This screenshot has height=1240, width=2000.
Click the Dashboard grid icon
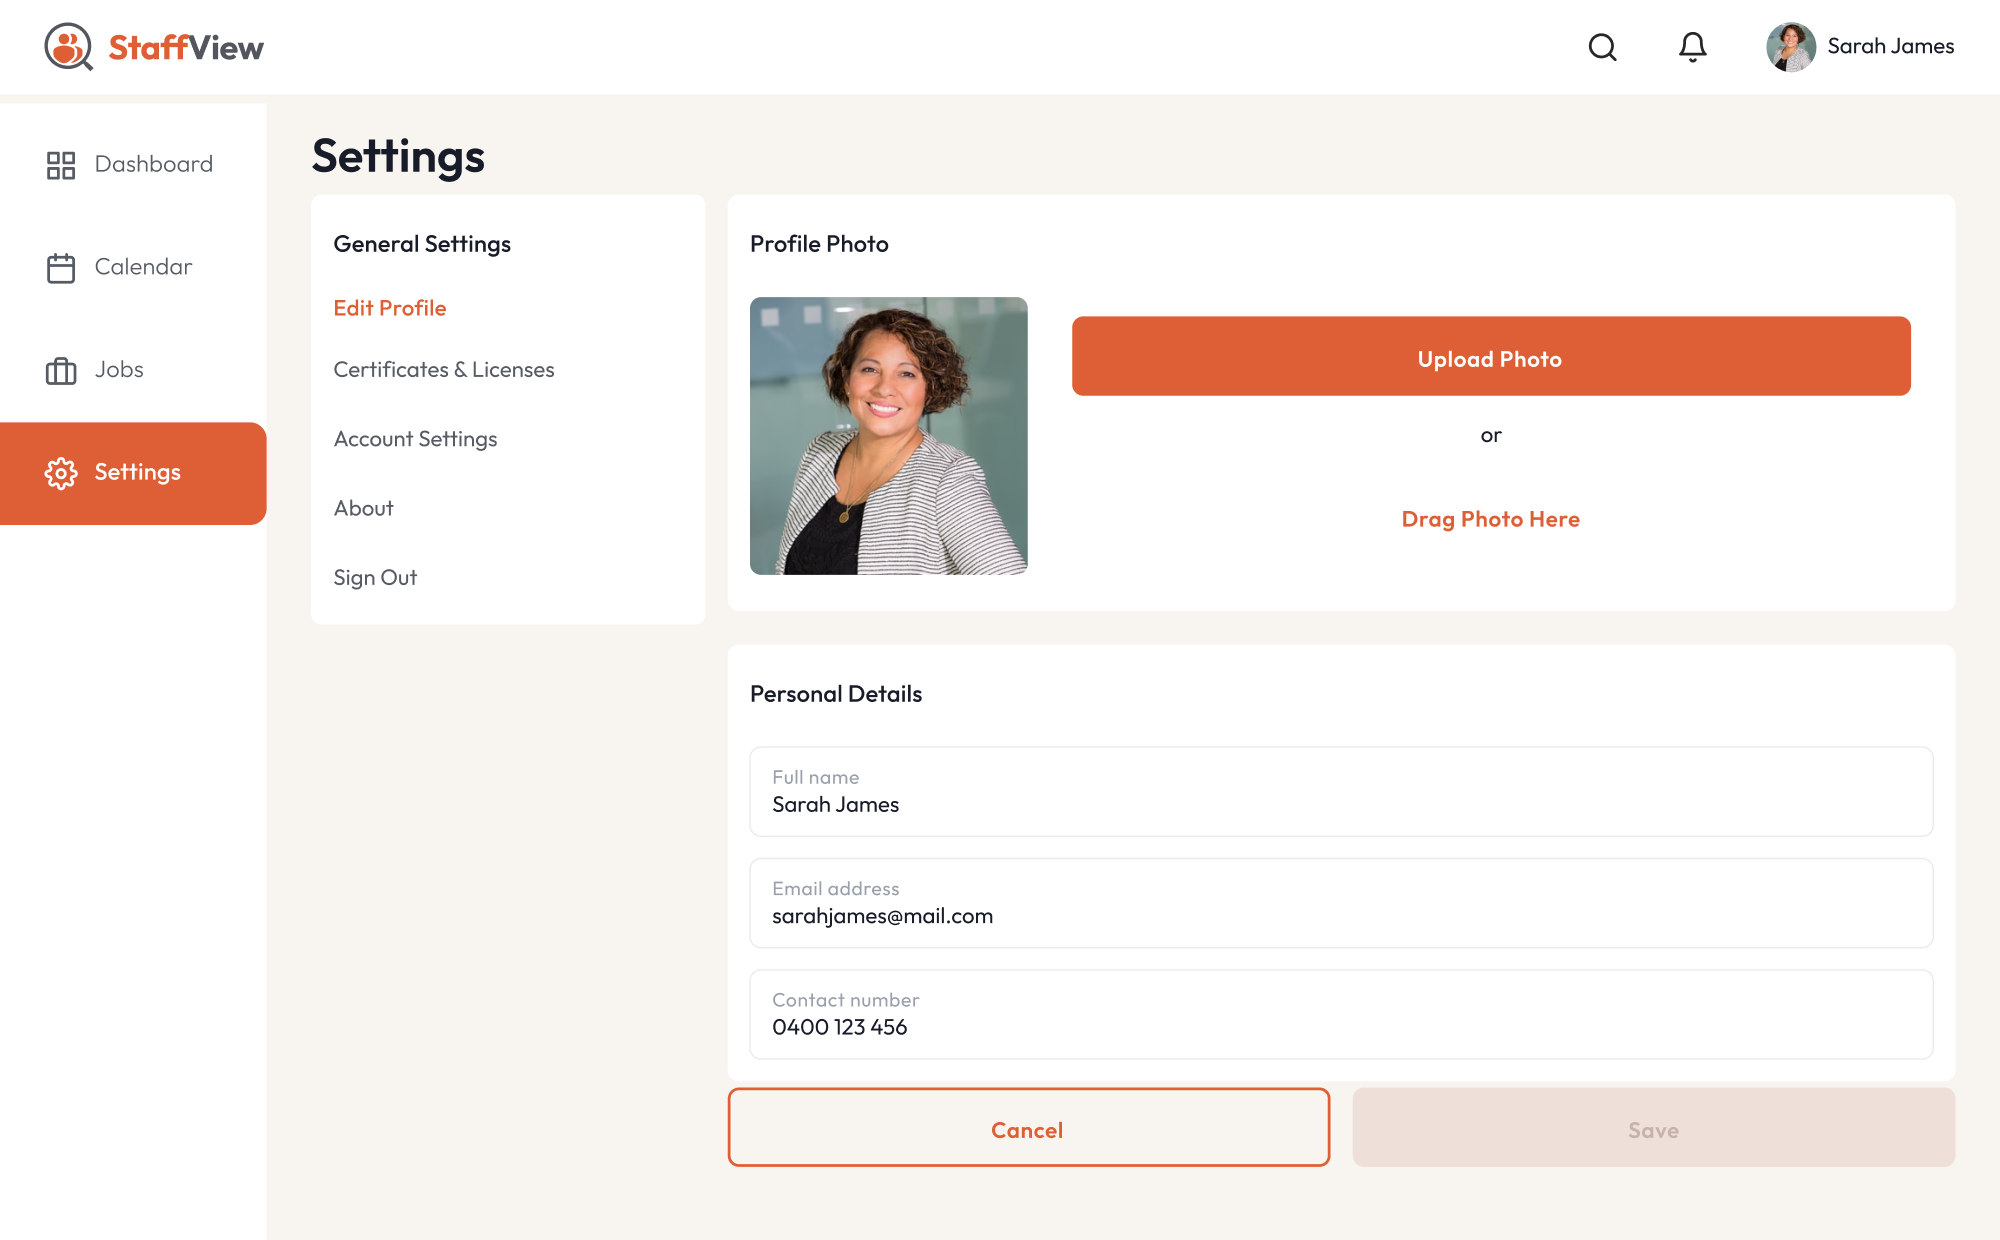pos(61,165)
